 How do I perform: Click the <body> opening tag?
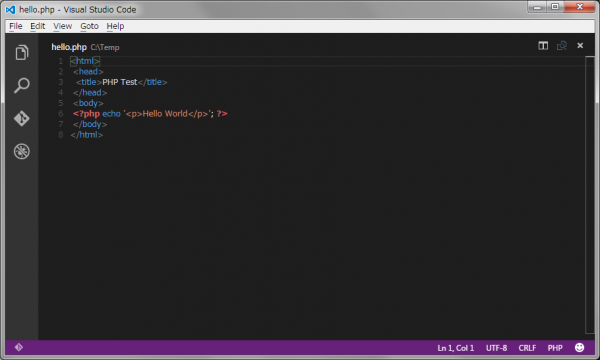(x=88, y=103)
